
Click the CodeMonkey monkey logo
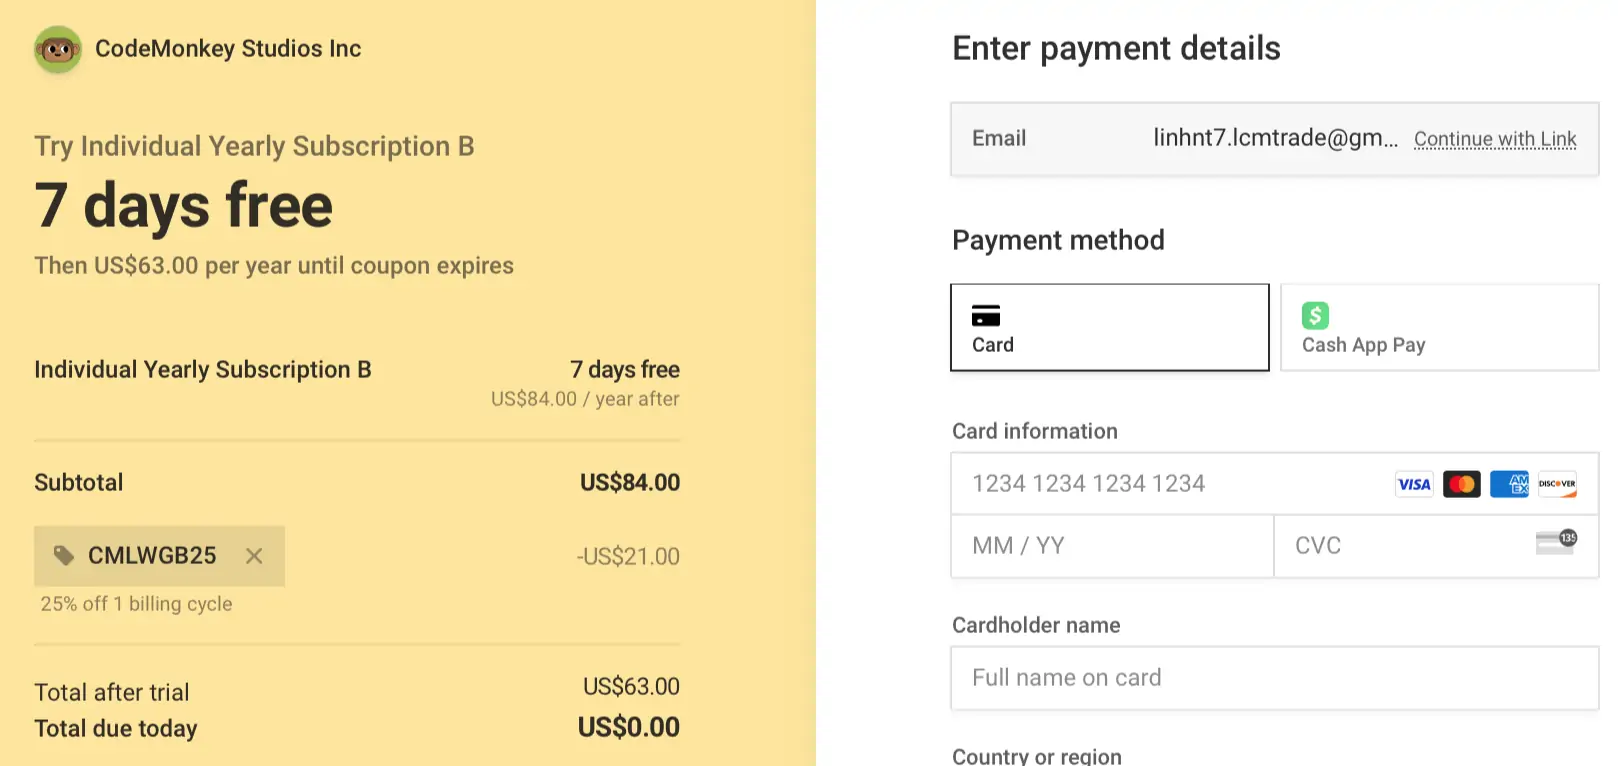[x=58, y=49]
